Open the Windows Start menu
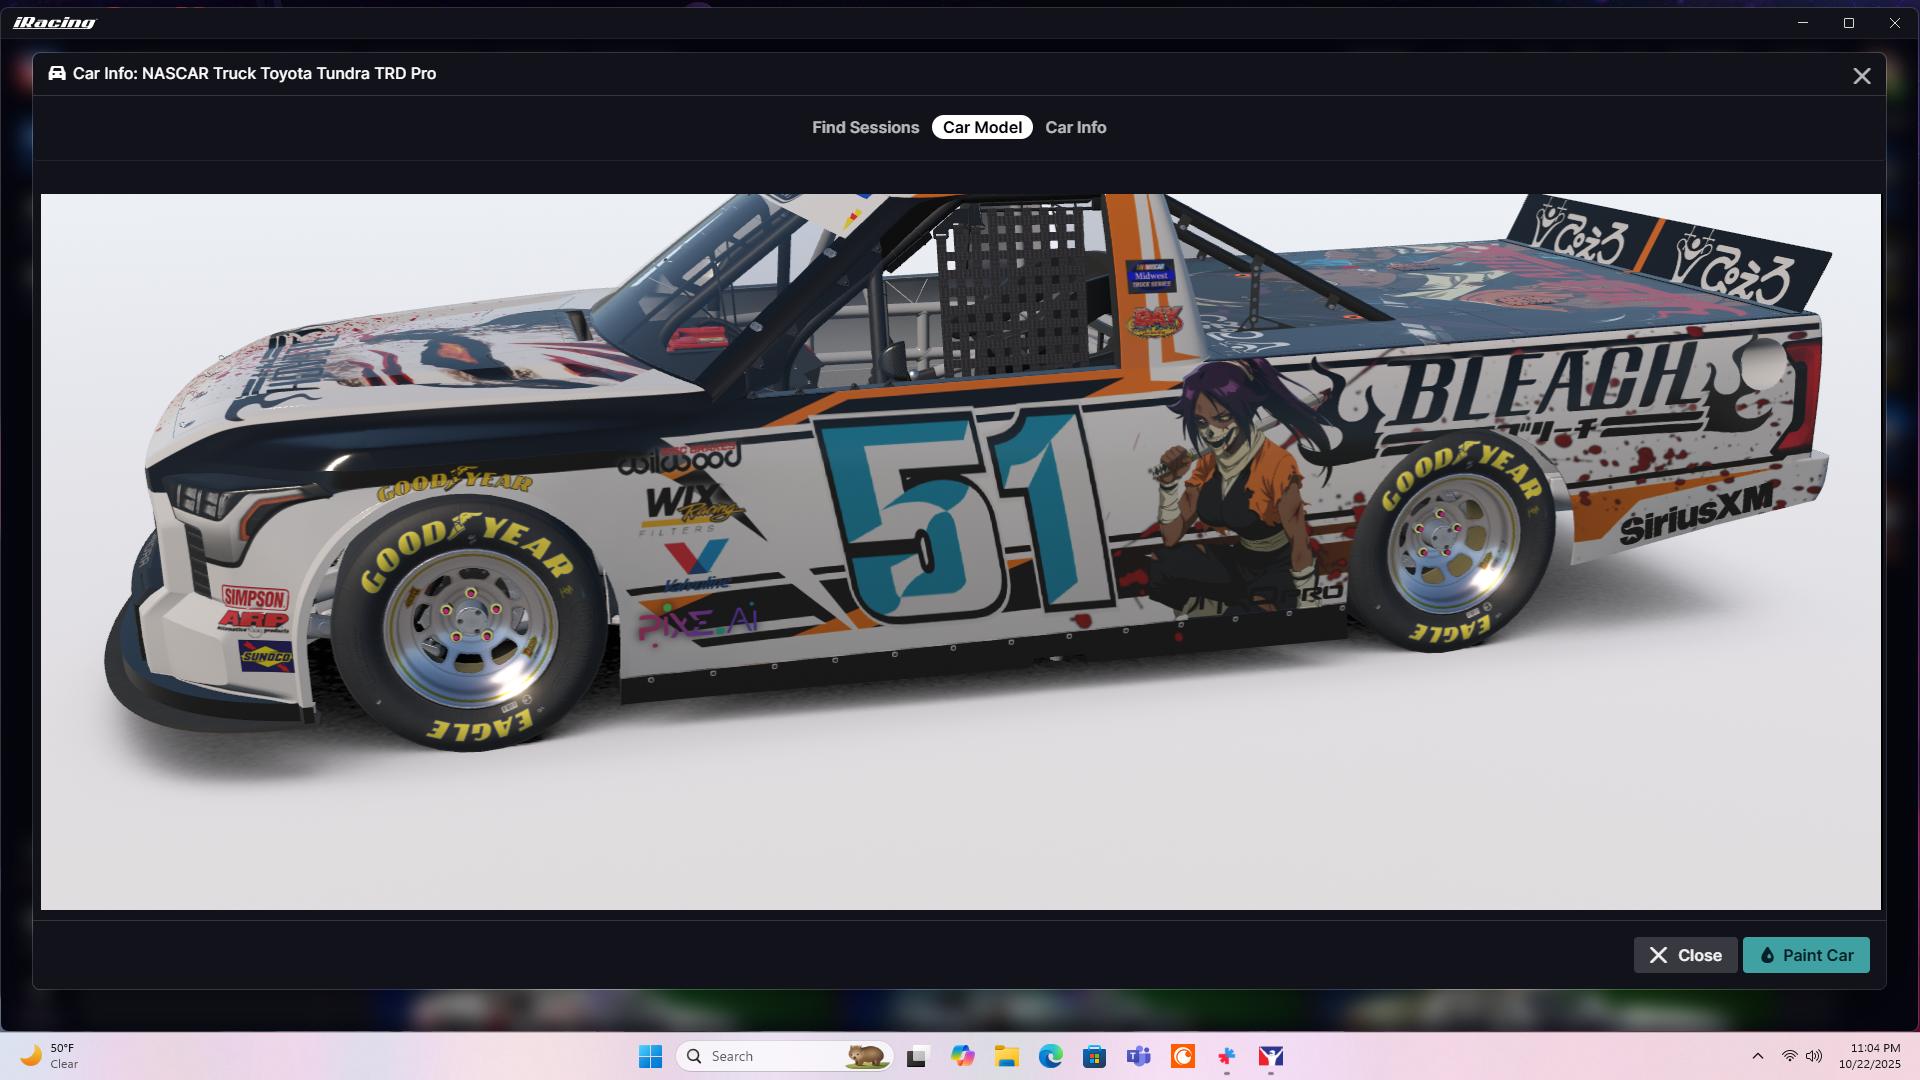The height and width of the screenshot is (1080, 1920). pyautogui.click(x=650, y=1056)
